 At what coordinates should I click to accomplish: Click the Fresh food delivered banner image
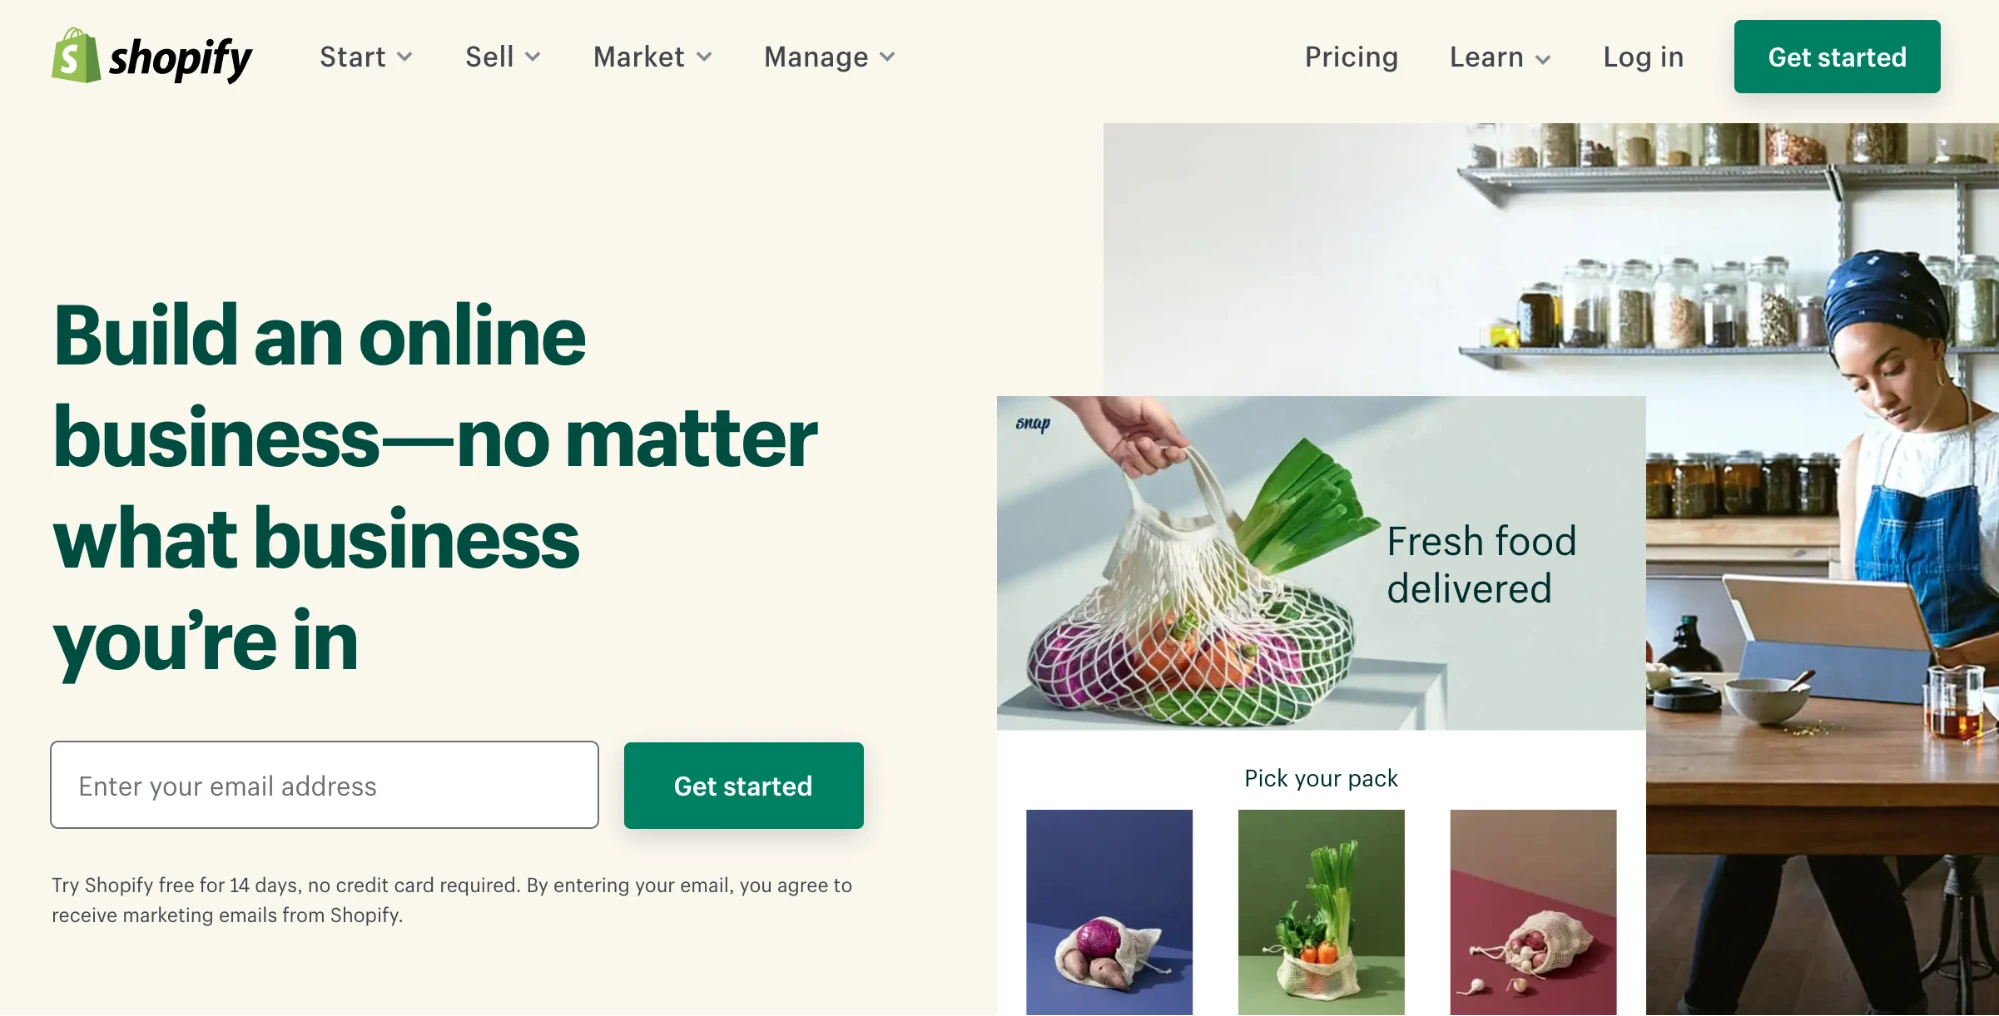coord(1321,563)
